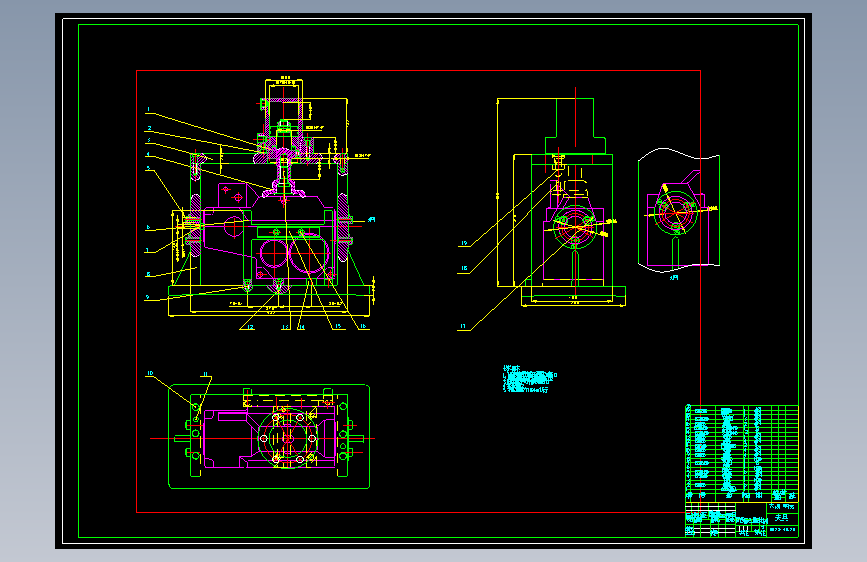This screenshot has width=867, height=562.
Task: Click the parts list table above title block
Action: pos(742,452)
